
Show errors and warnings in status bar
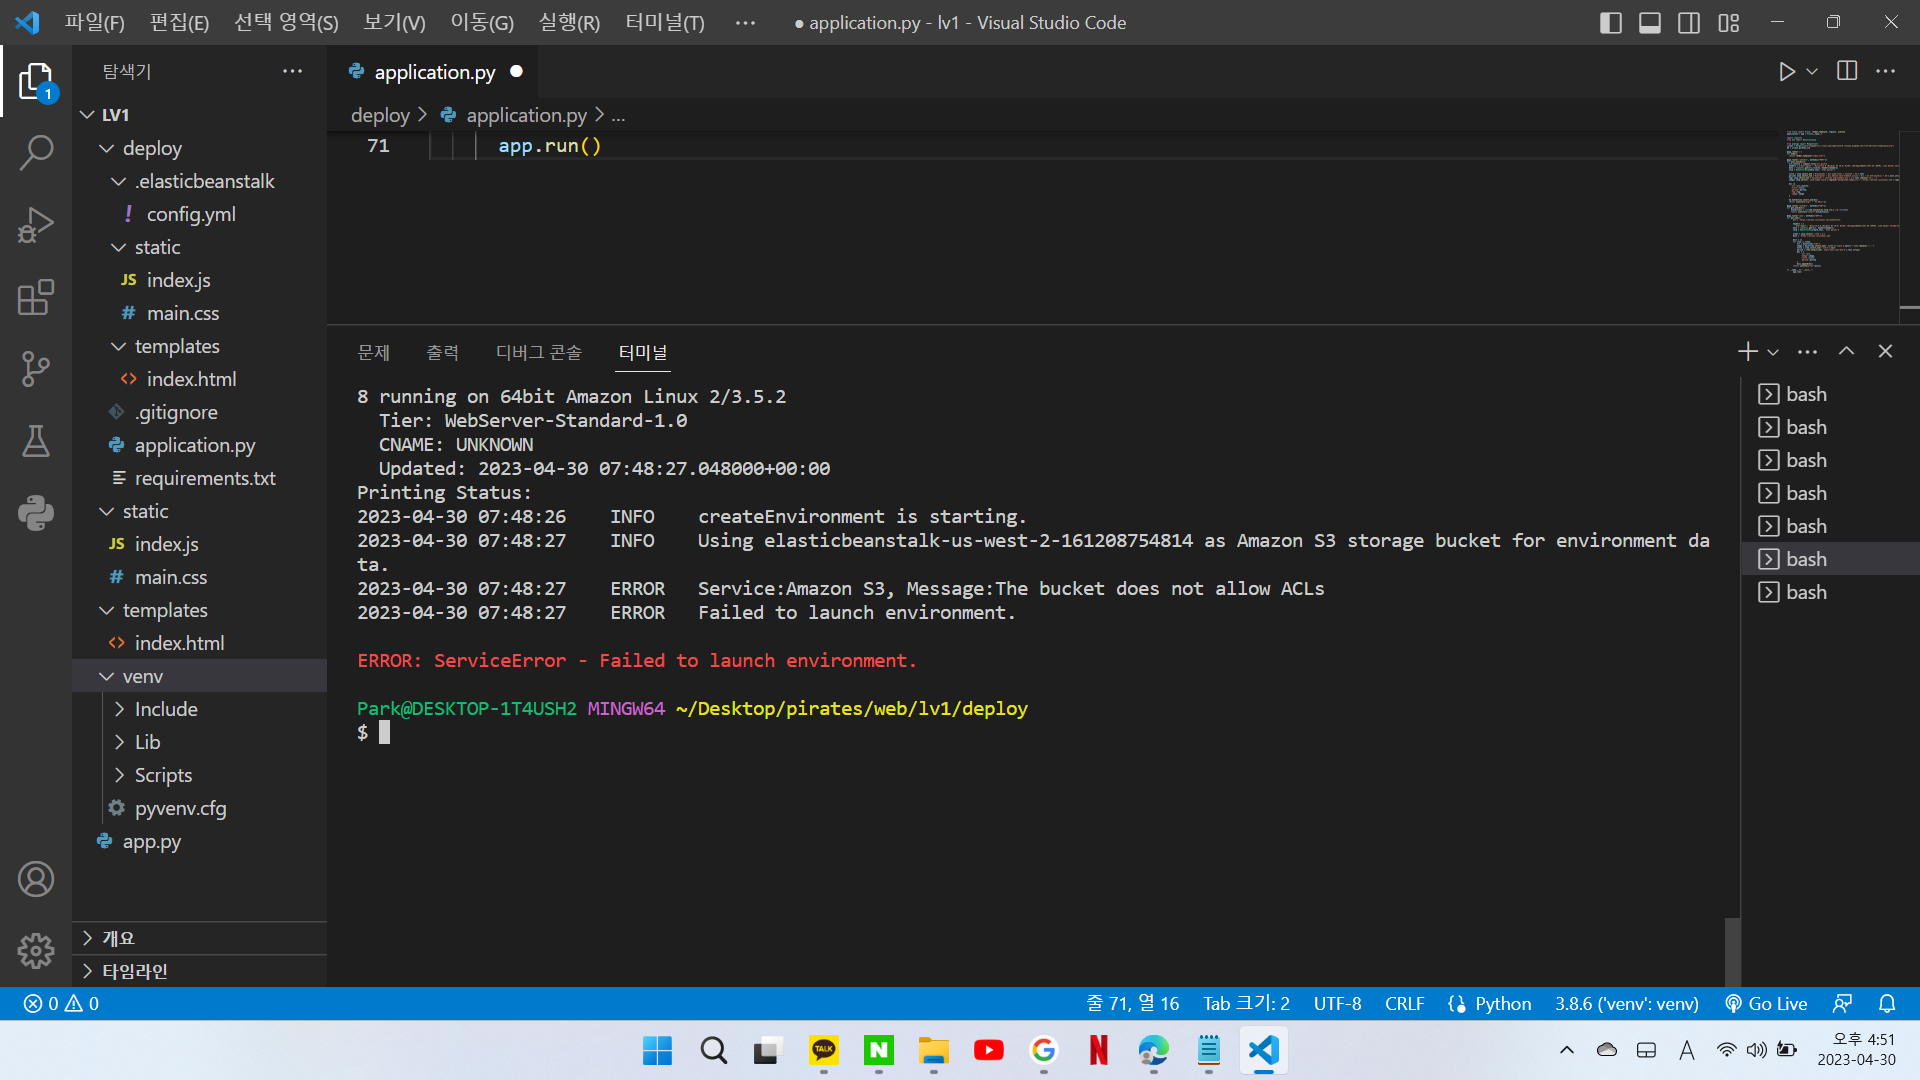point(61,1003)
